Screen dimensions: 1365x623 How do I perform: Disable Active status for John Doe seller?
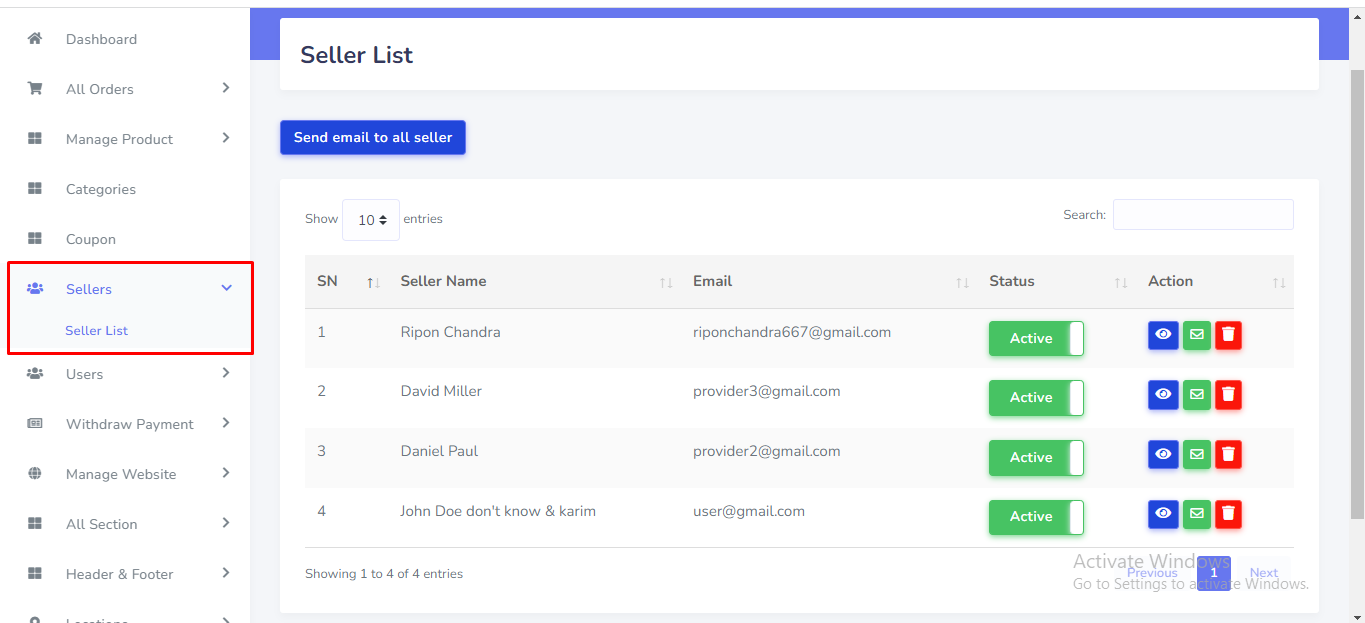pyautogui.click(x=1036, y=517)
